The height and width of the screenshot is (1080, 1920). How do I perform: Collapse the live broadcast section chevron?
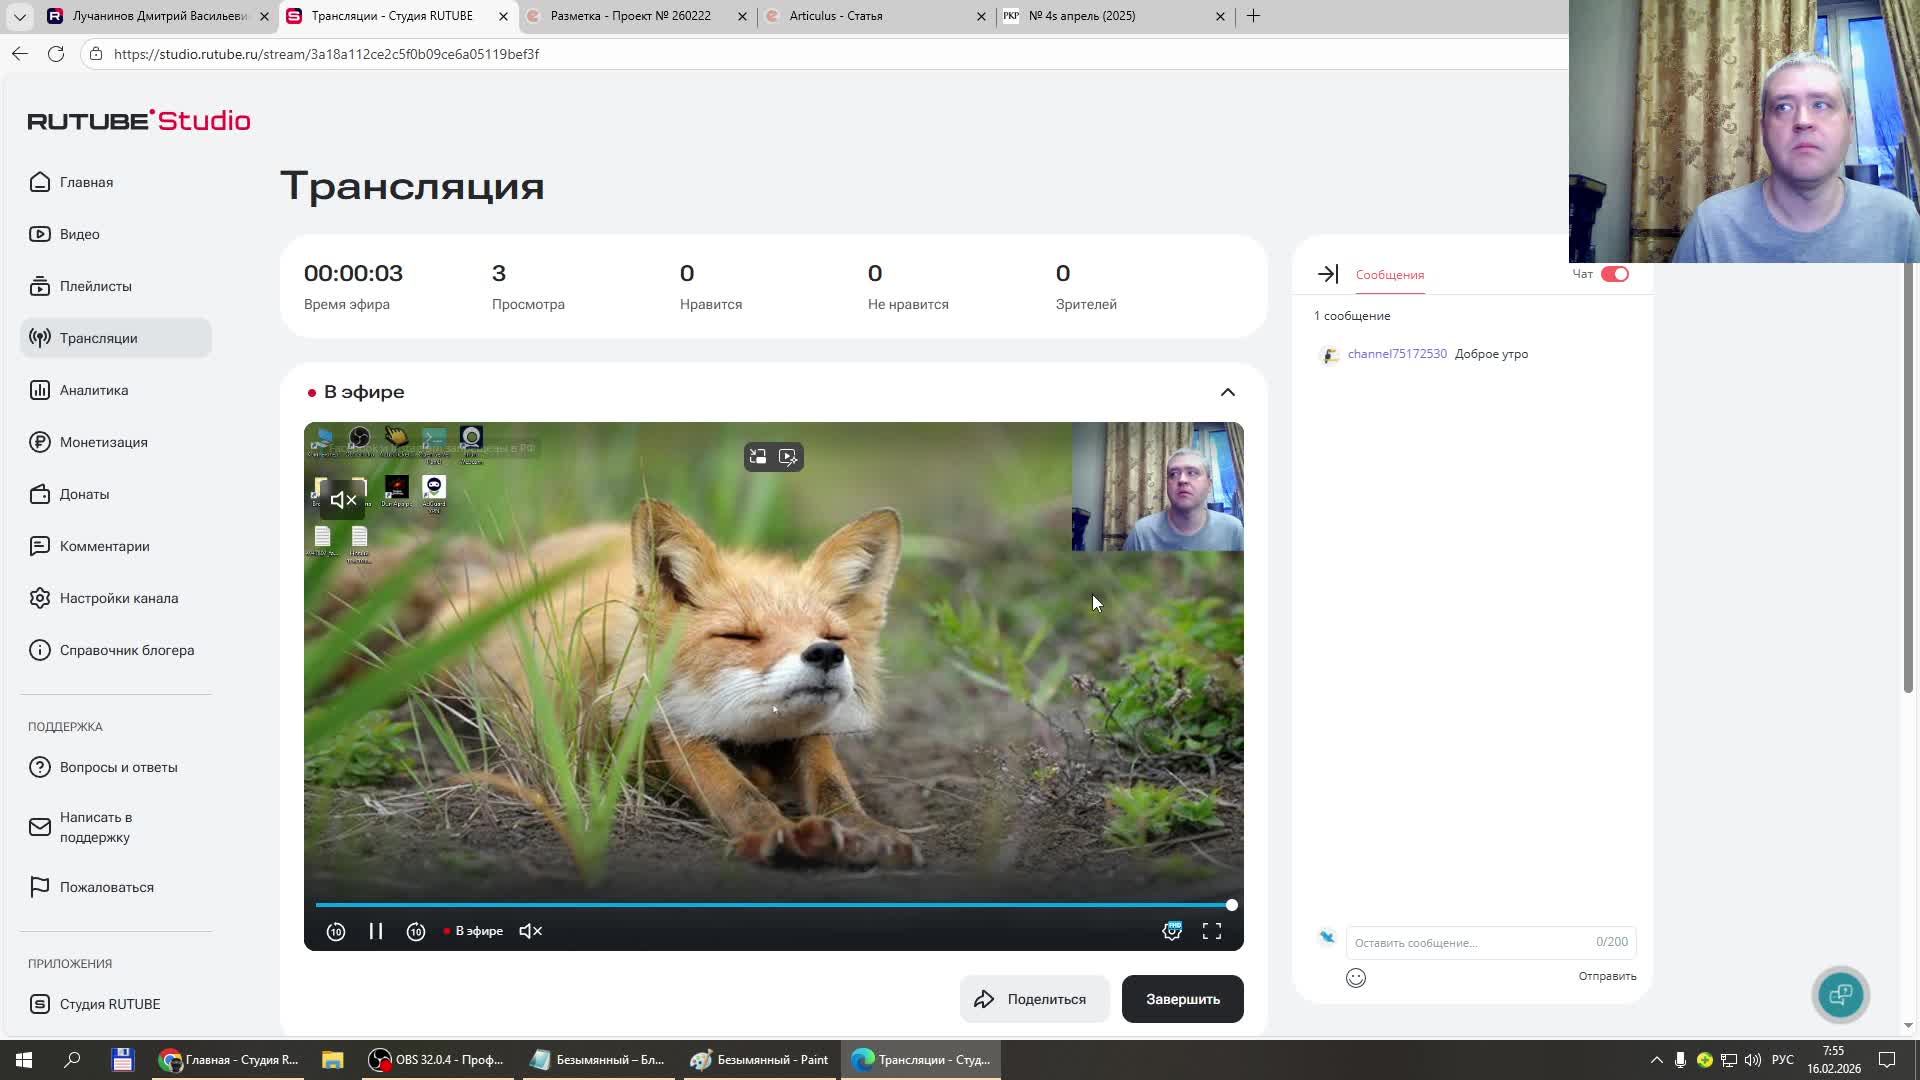(1228, 392)
